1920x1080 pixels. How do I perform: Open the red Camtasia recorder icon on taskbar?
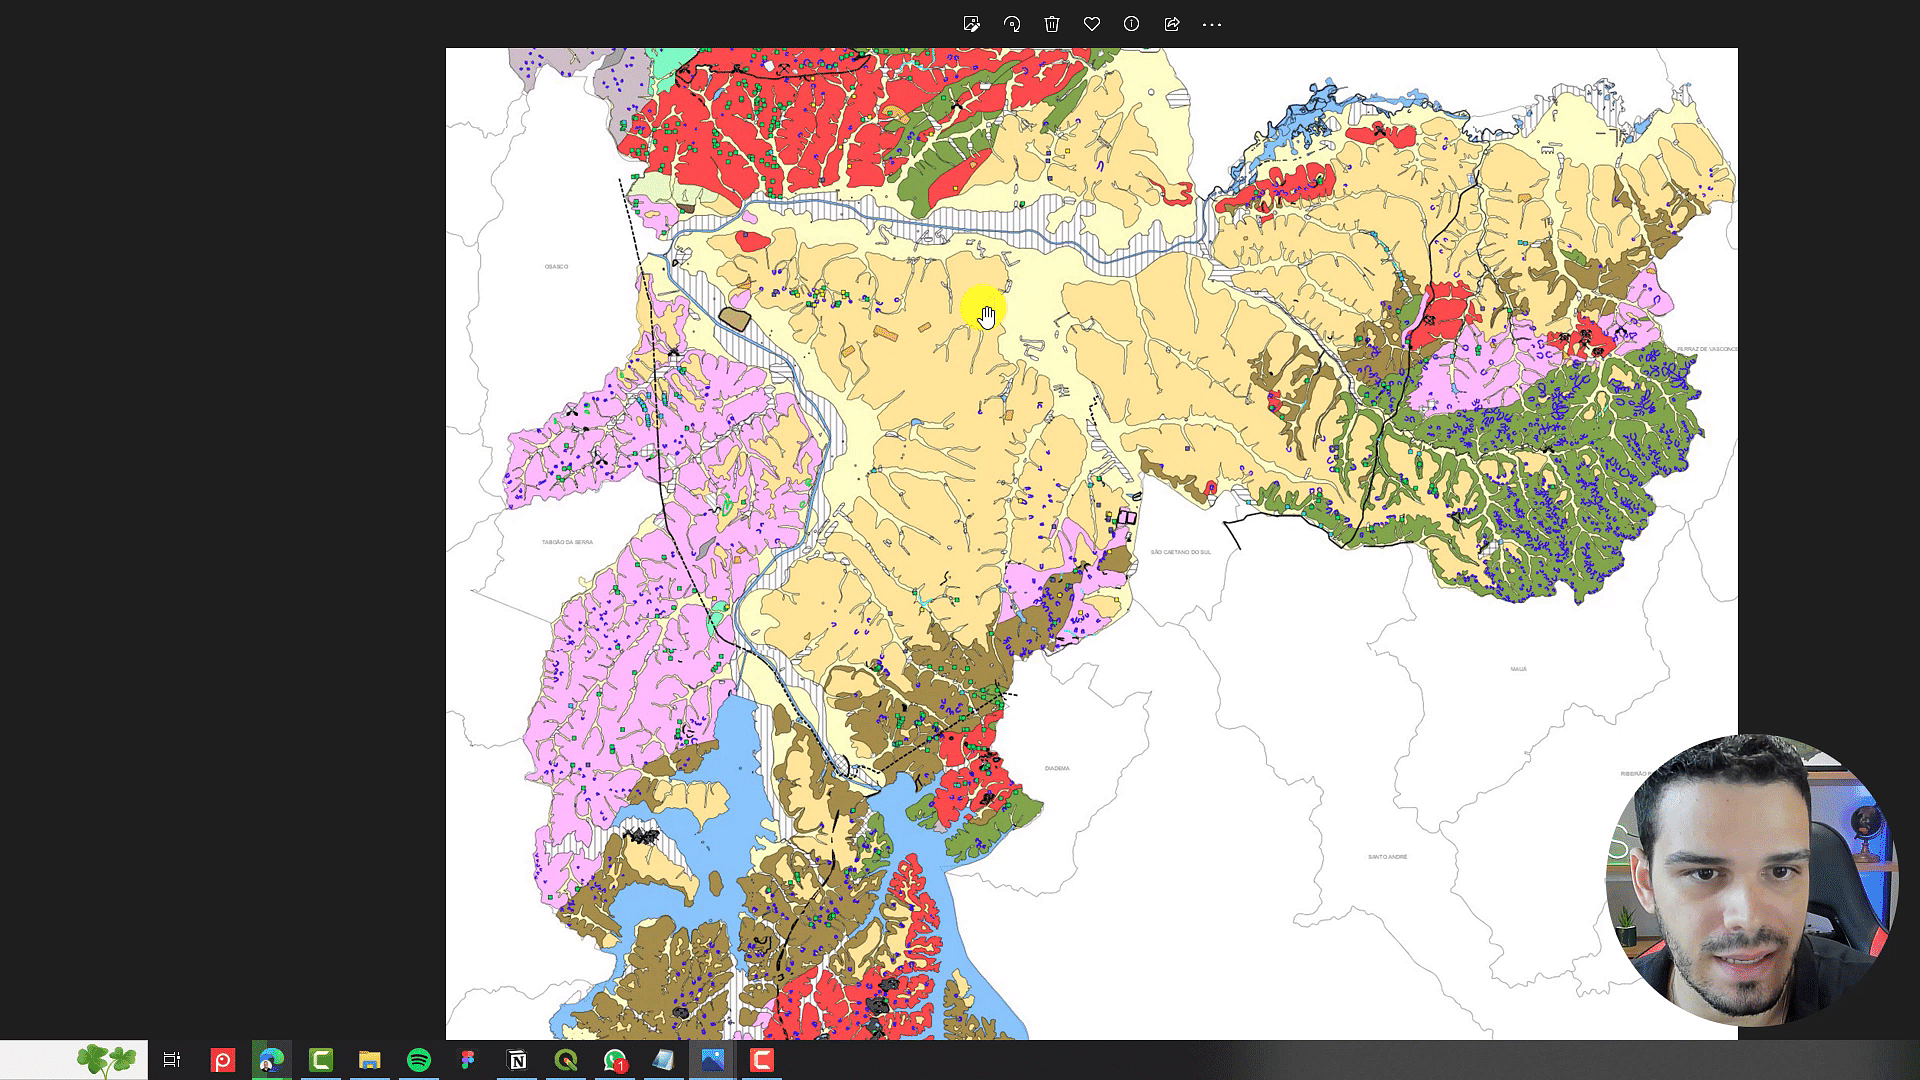tap(762, 1060)
